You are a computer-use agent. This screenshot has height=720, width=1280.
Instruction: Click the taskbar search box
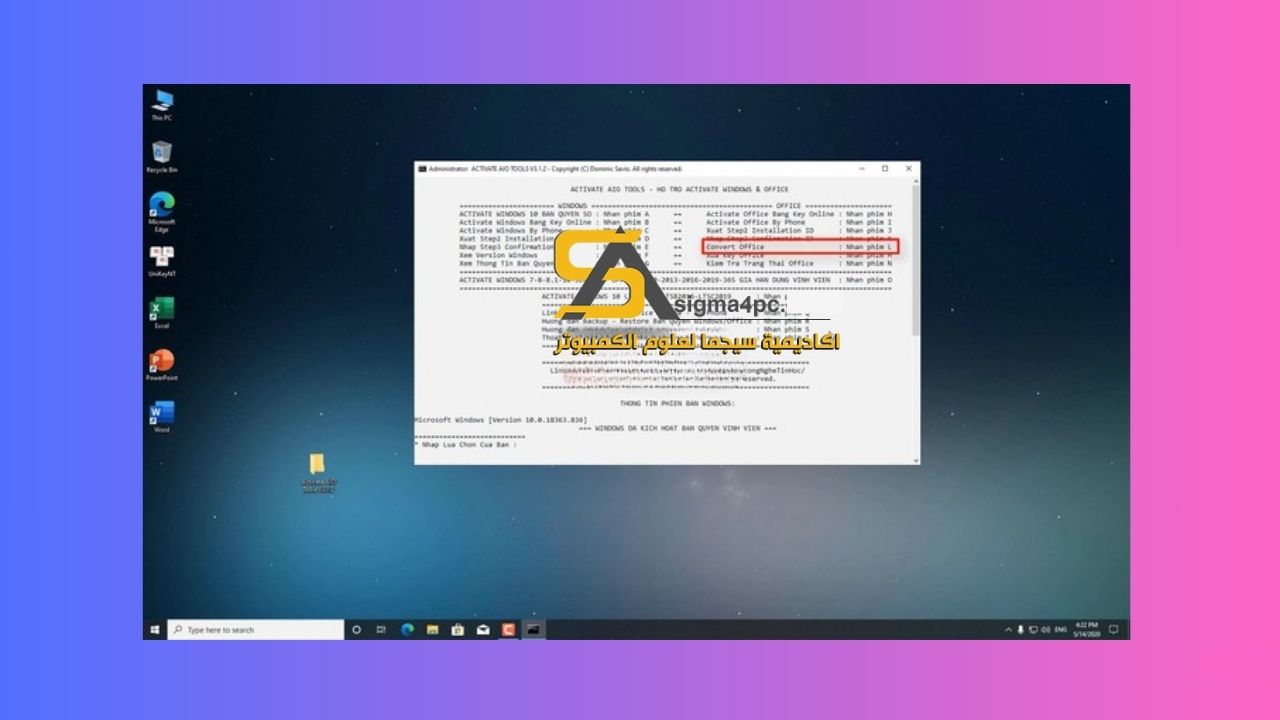(x=256, y=630)
